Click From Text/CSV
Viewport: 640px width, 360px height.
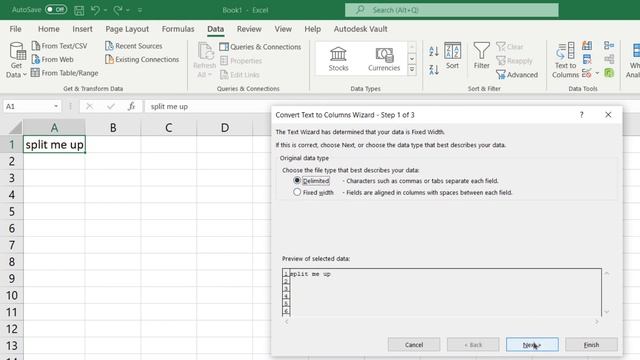pyautogui.click(x=59, y=46)
